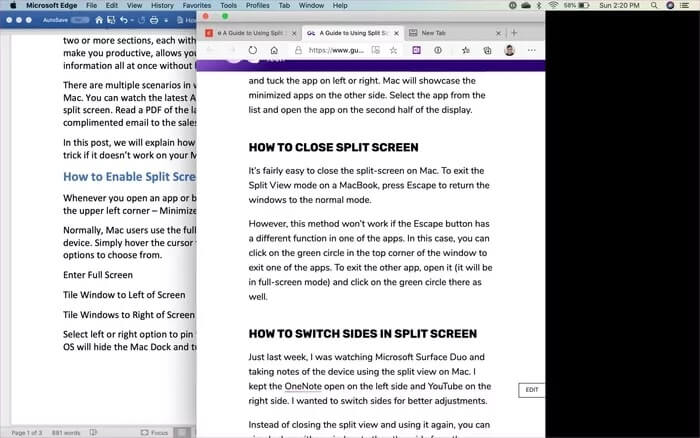Click the Refresh button in Edge

253,50
